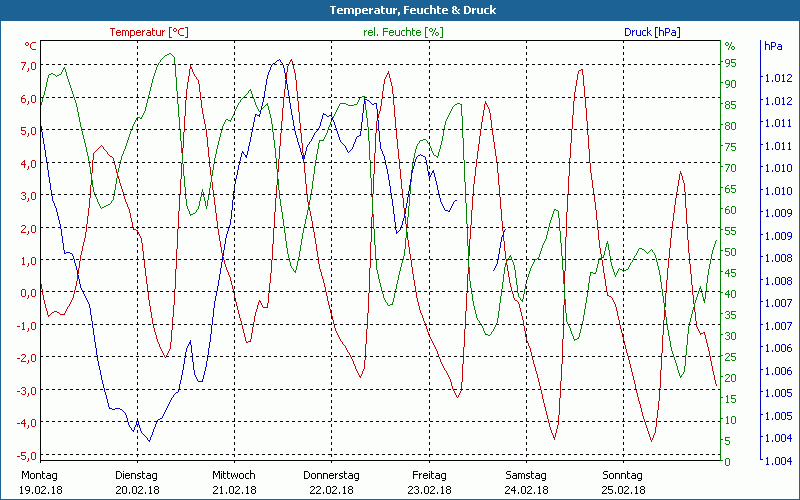Select Donnerstag 22.02.18 on the date axis
800x500 pixels.
click(331, 482)
